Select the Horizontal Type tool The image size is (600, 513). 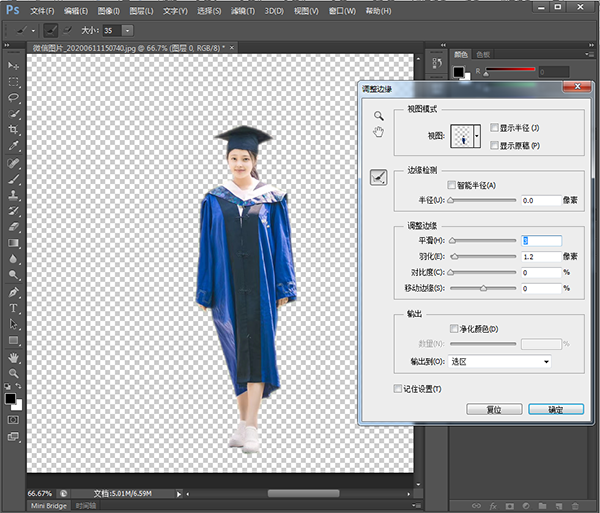pyautogui.click(x=14, y=308)
